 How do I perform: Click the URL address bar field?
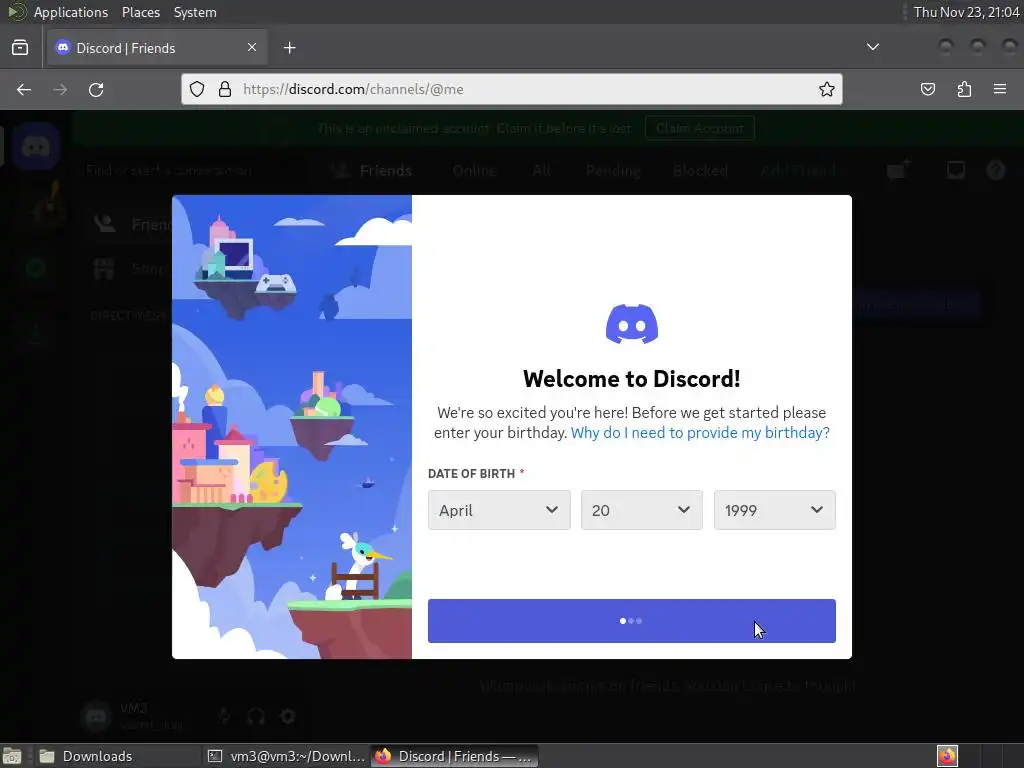511,89
